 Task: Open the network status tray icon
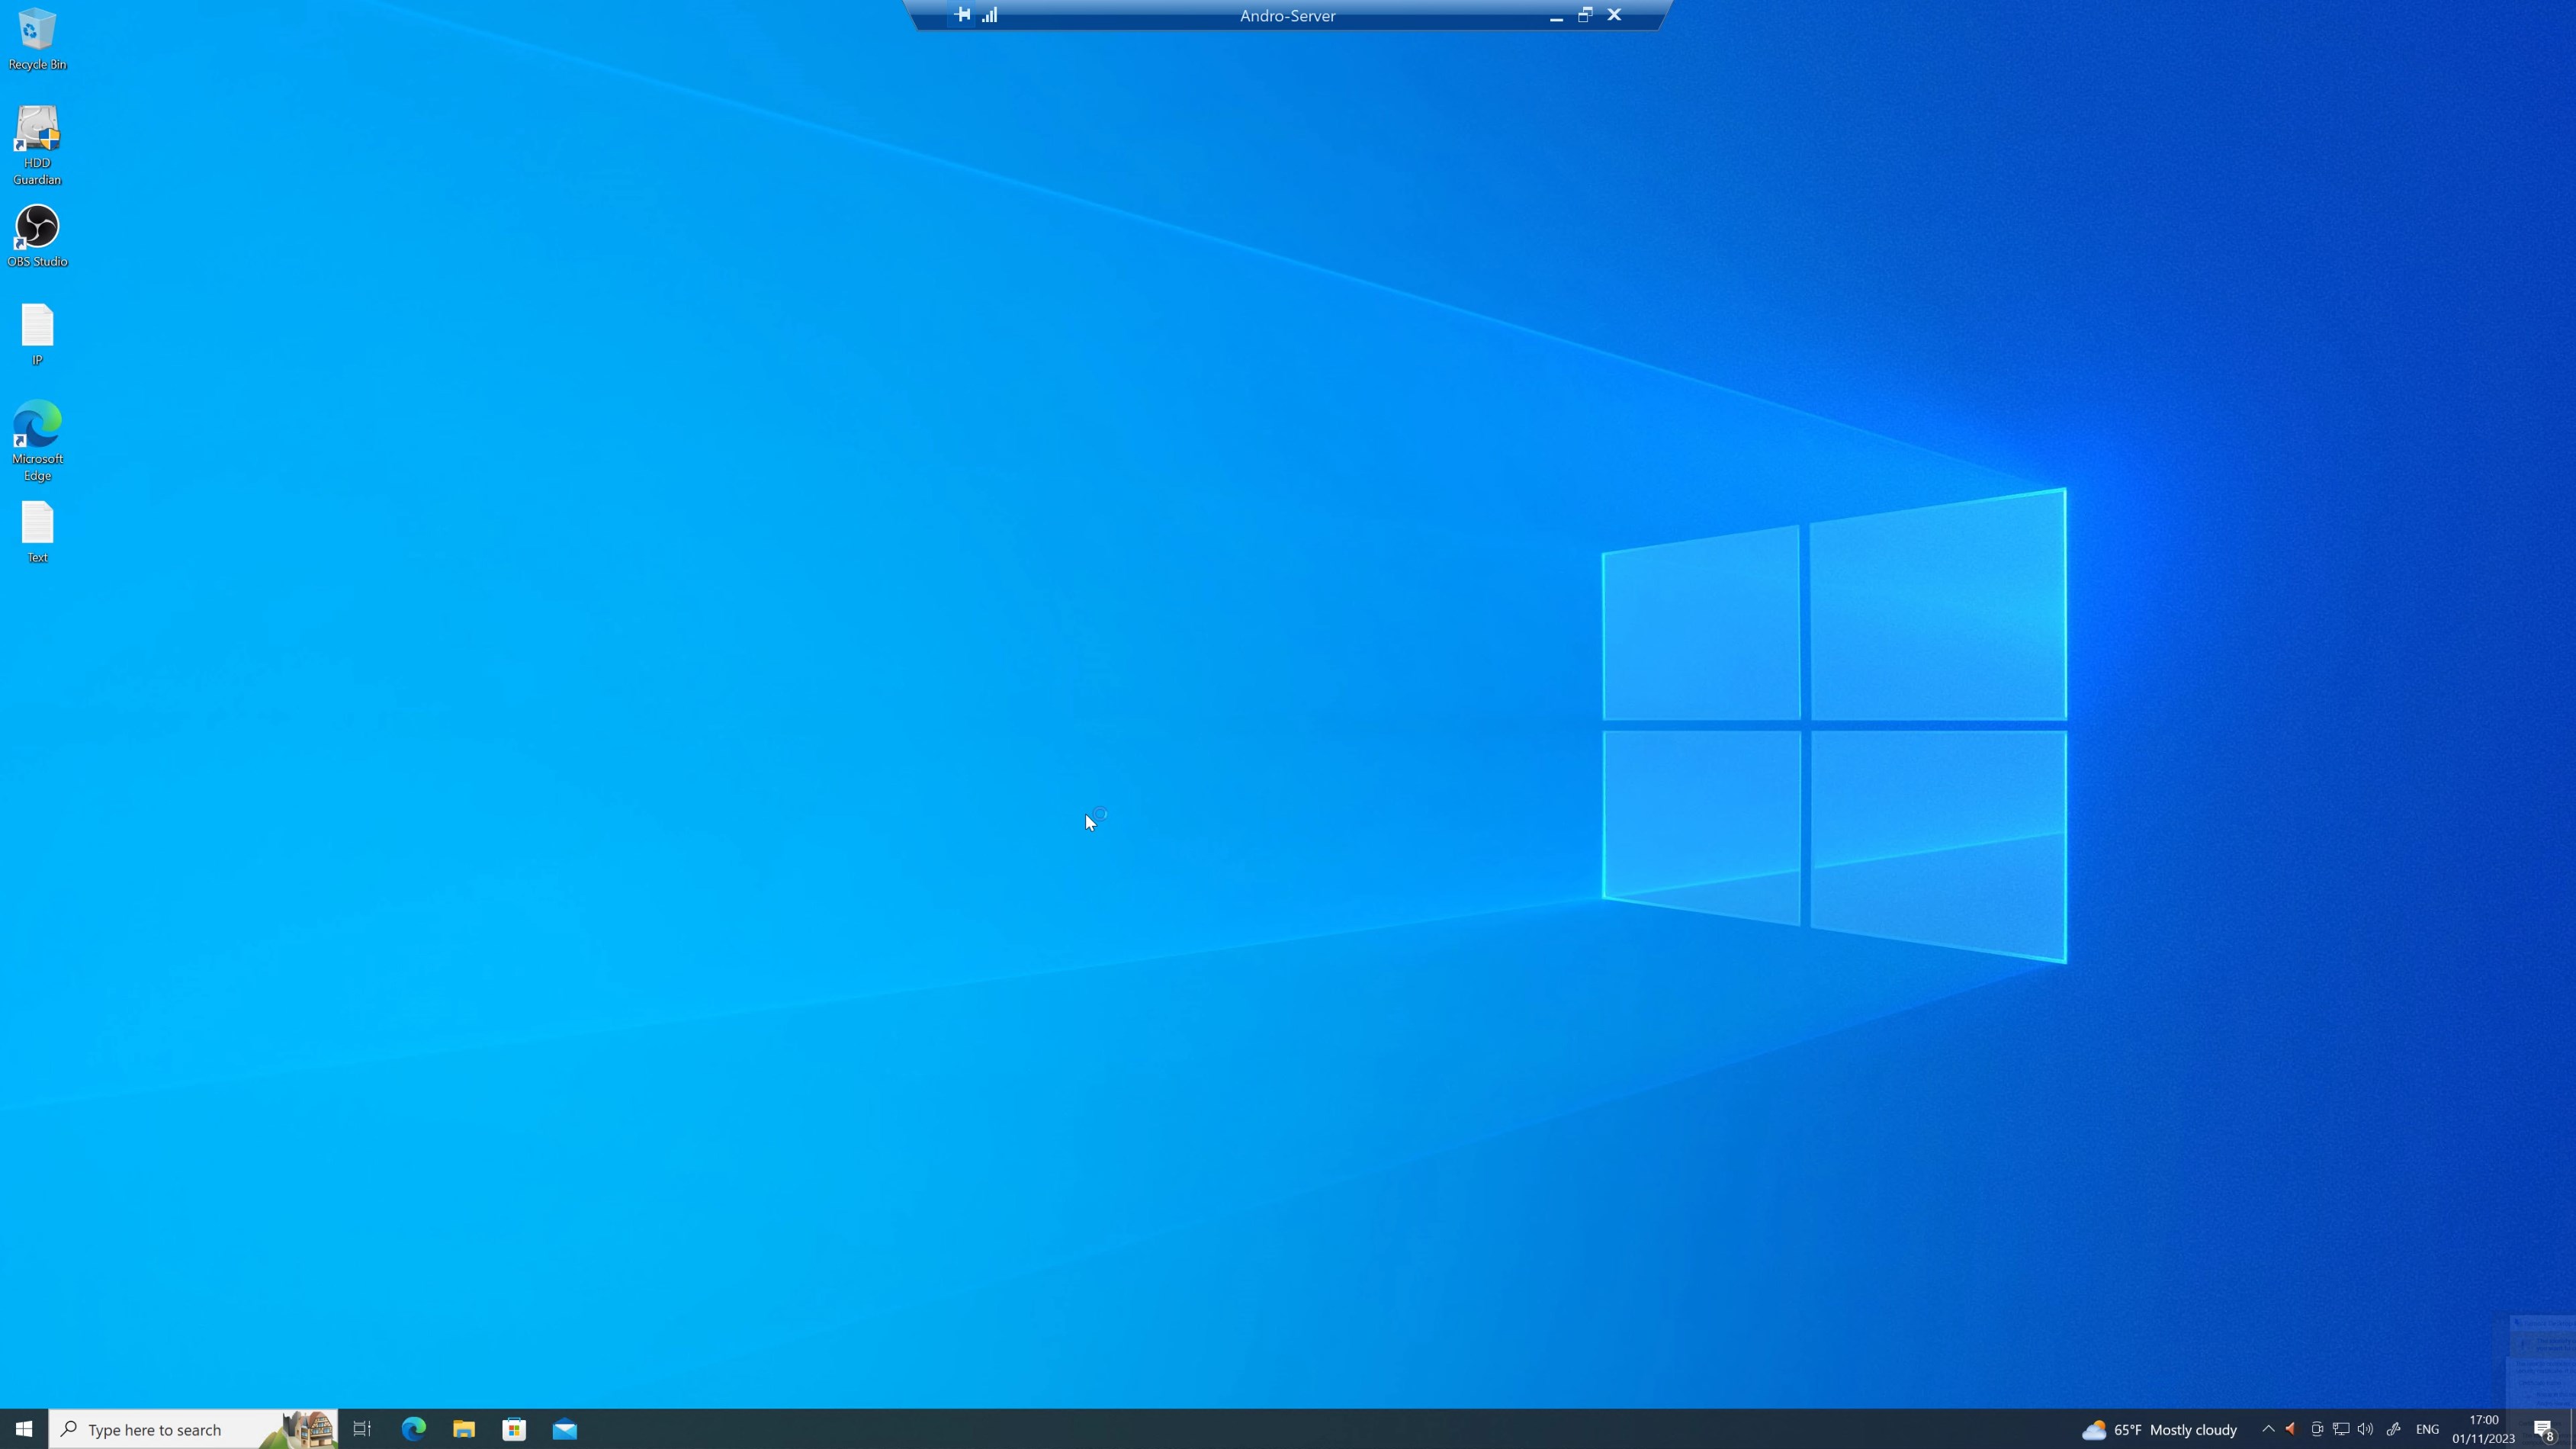[x=2341, y=1429]
